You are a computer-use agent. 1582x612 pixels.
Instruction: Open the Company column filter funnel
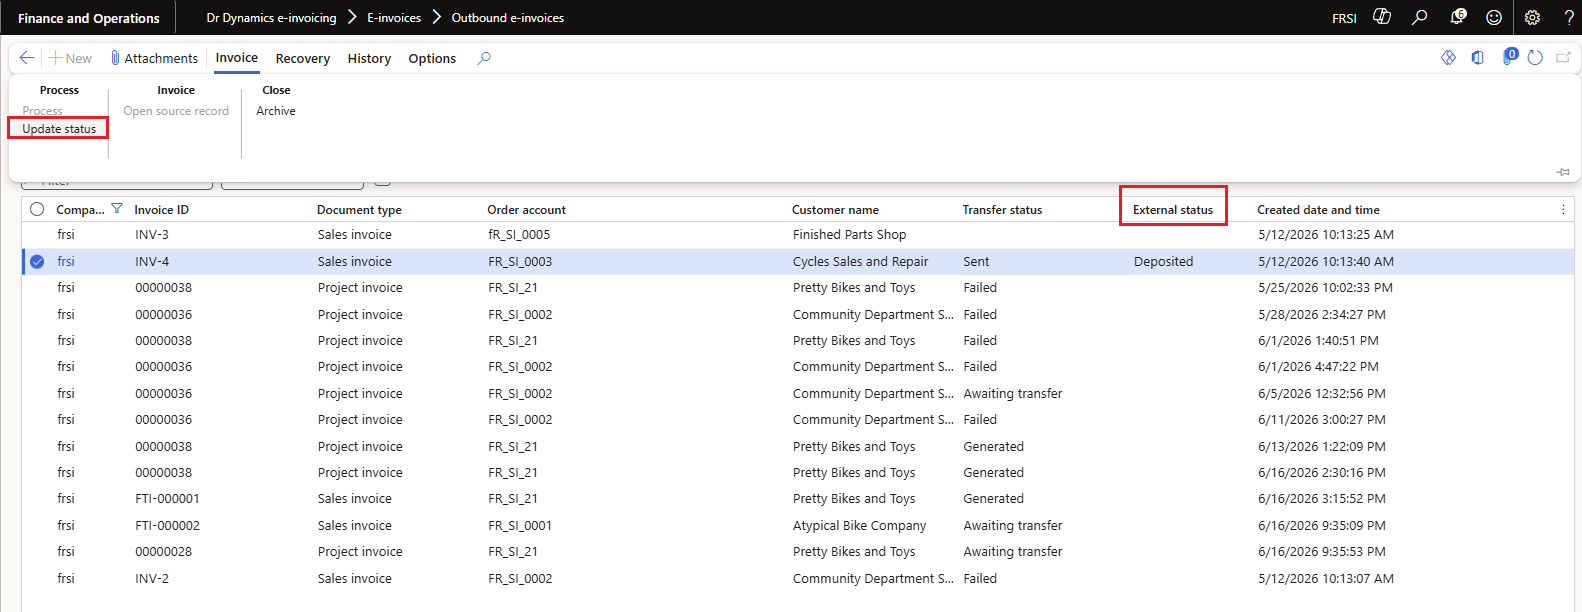pyautogui.click(x=117, y=209)
